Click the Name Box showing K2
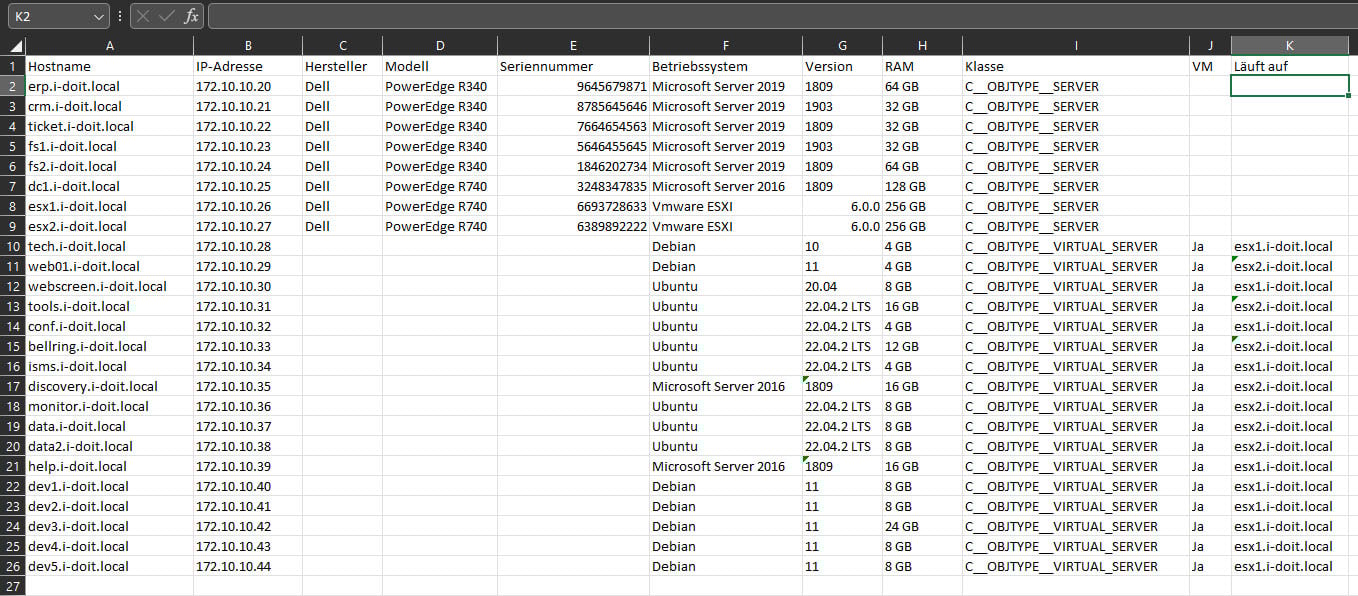 [50, 17]
